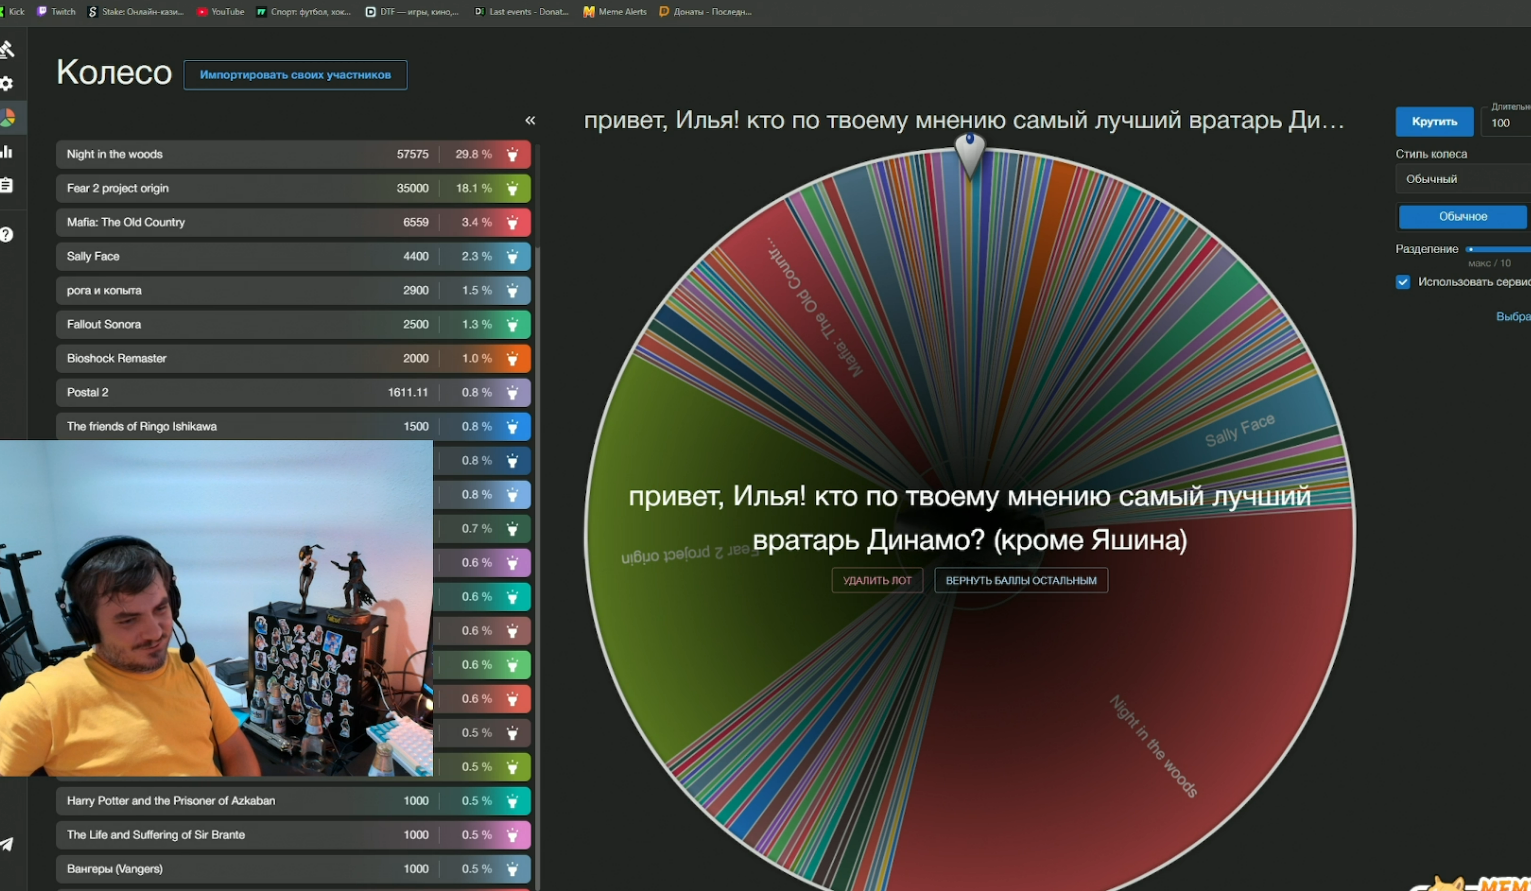Select the Fallout Sonora list row

click(x=293, y=324)
